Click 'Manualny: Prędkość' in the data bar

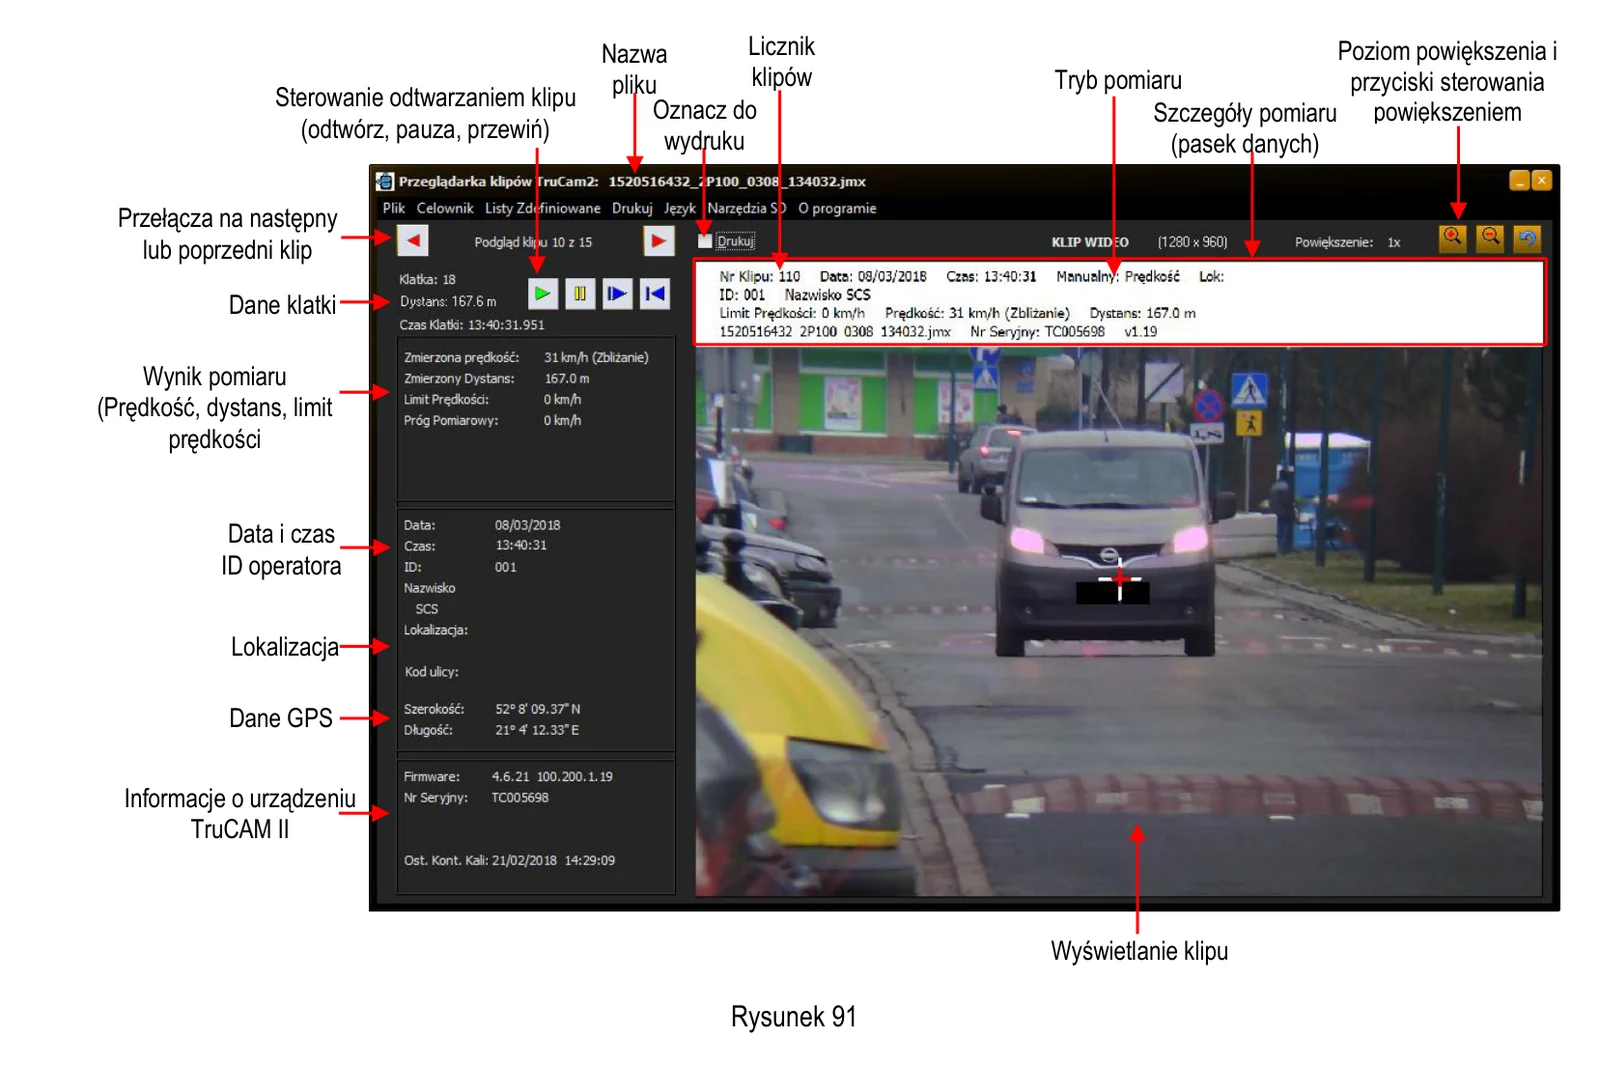(1118, 276)
